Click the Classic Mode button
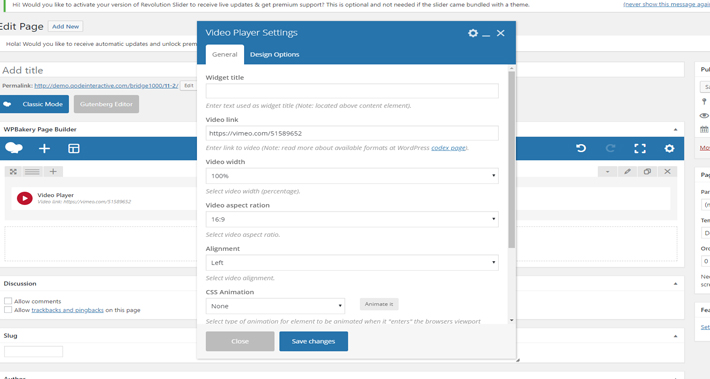 click(34, 104)
